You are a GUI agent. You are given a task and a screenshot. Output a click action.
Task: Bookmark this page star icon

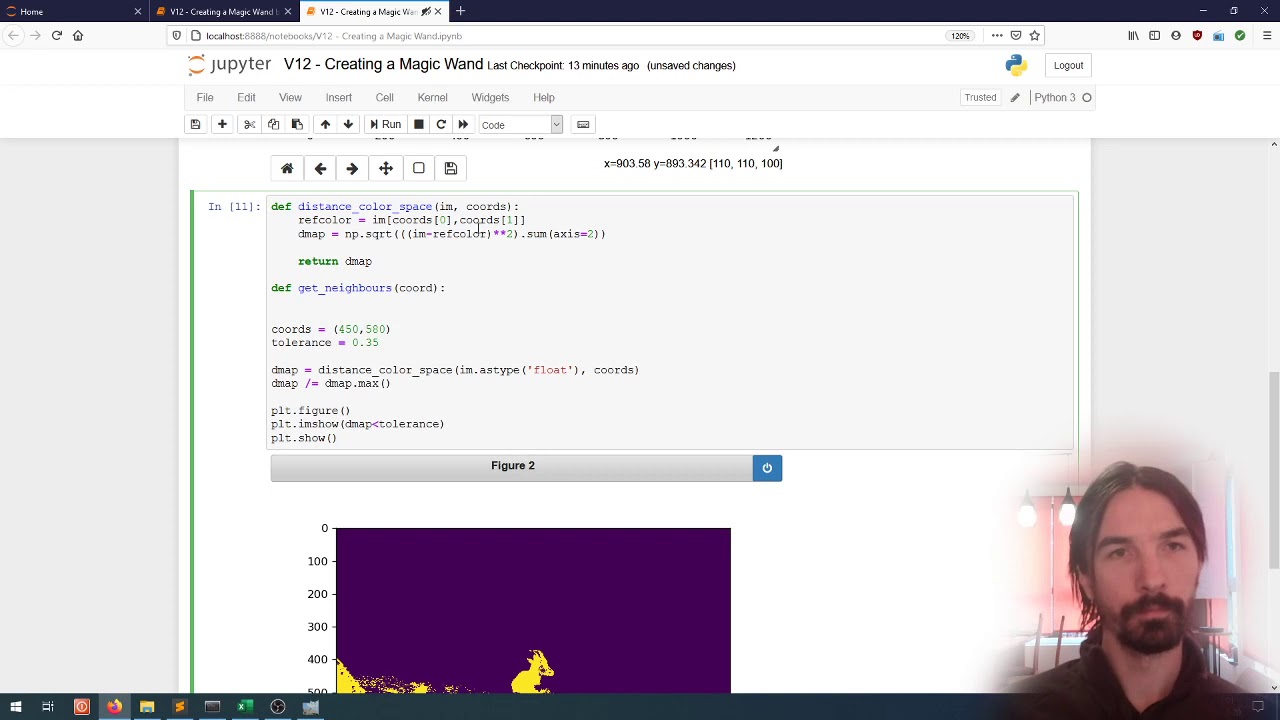(x=1034, y=35)
